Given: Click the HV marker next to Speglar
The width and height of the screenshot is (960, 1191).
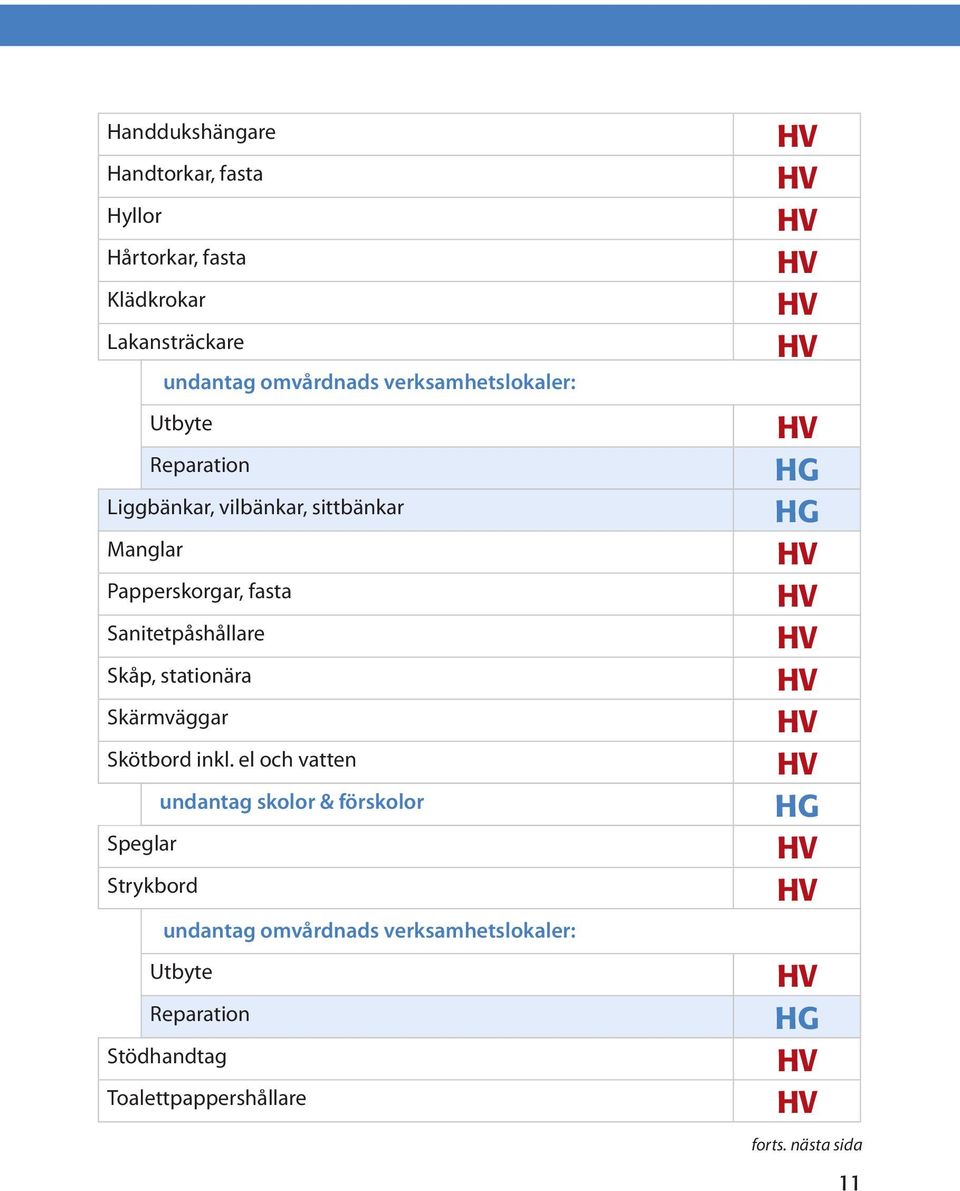Looking at the screenshot, I should point(797,848).
